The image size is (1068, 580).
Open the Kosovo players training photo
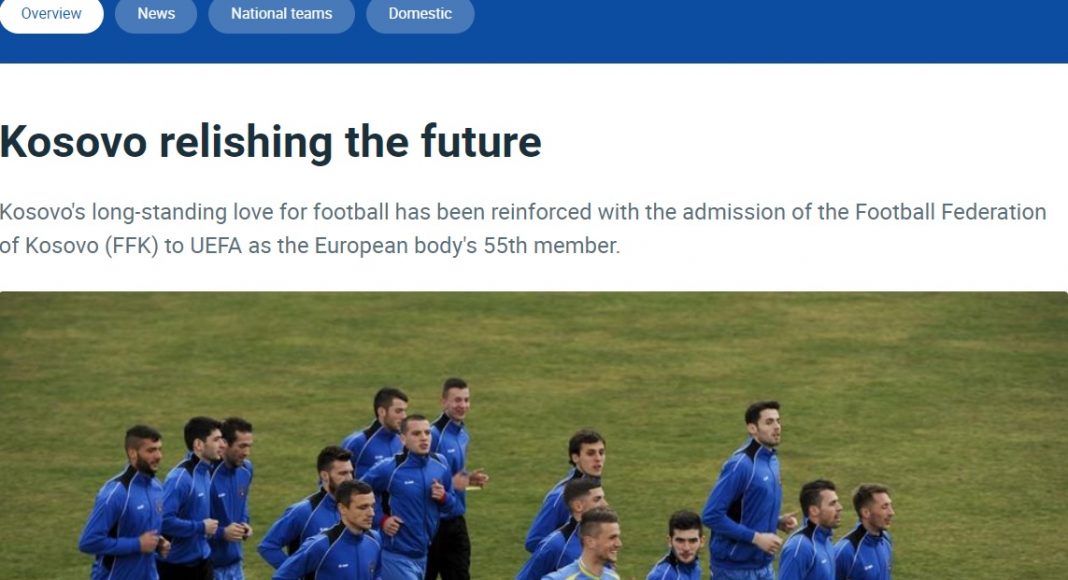tap(534, 435)
